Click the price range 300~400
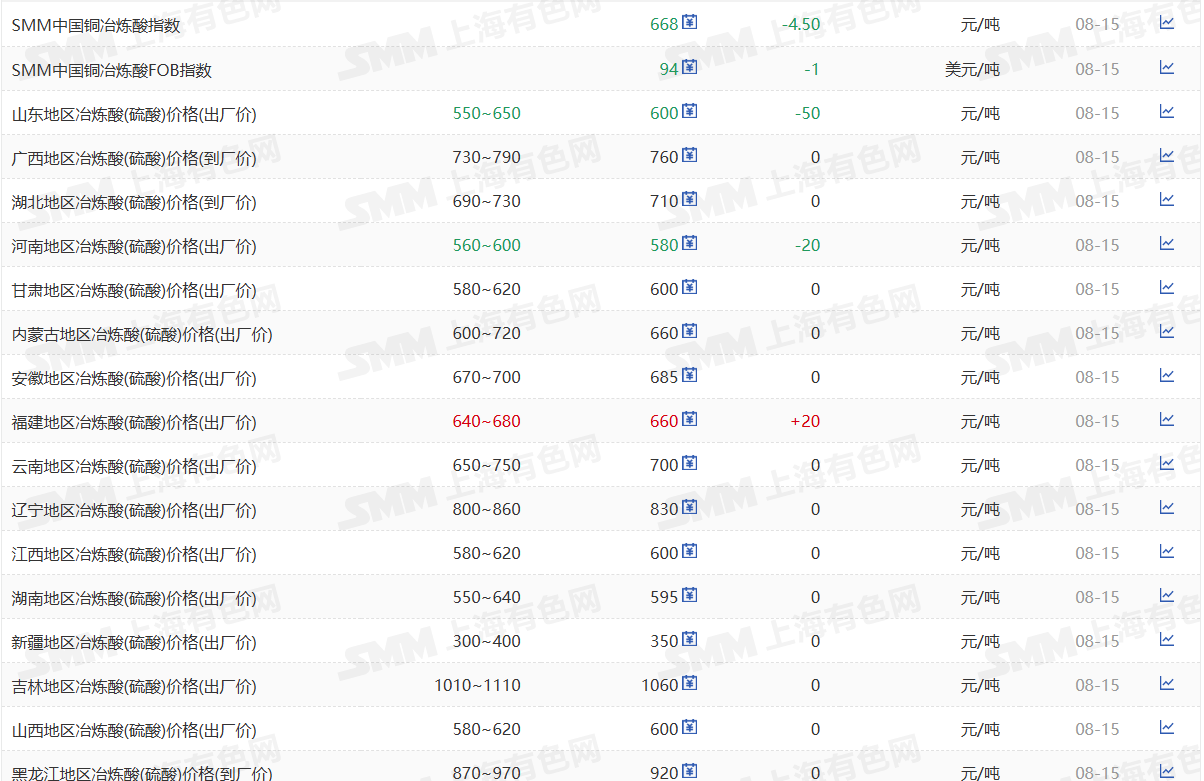Screen dimensions: 1204x781 [487, 641]
